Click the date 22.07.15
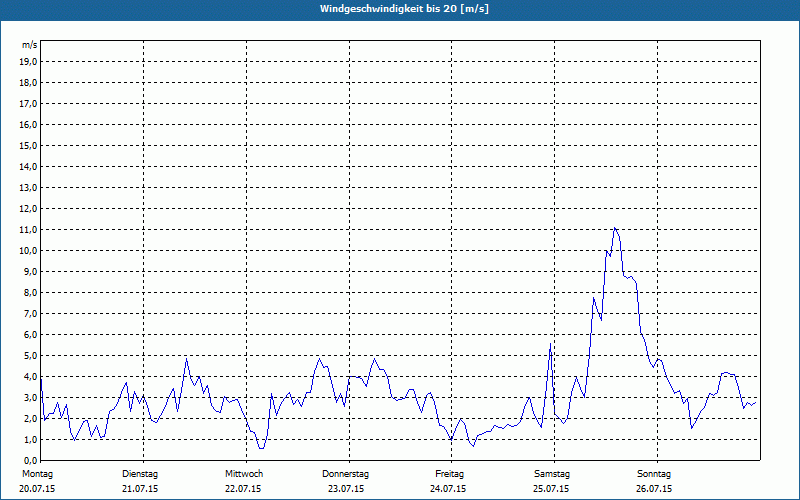Image resolution: width=800 pixels, height=500 pixels. pyautogui.click(x=243, y=489)
